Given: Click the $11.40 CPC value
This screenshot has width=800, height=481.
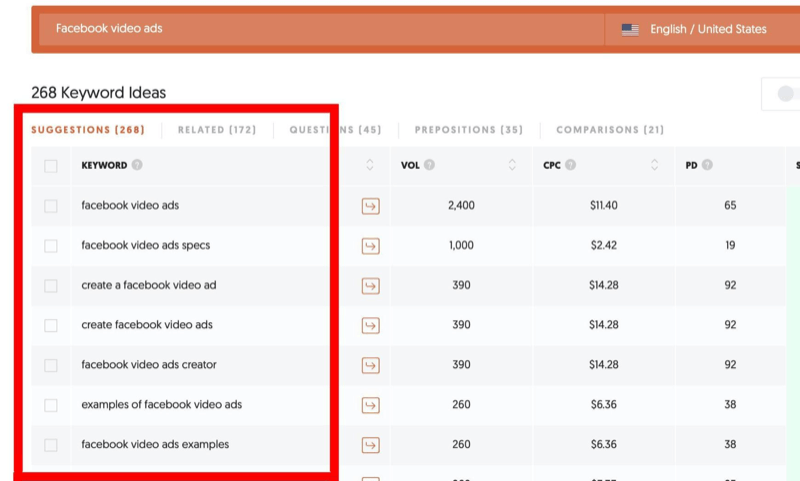Looking at the screenshot, I should point(604,206).
